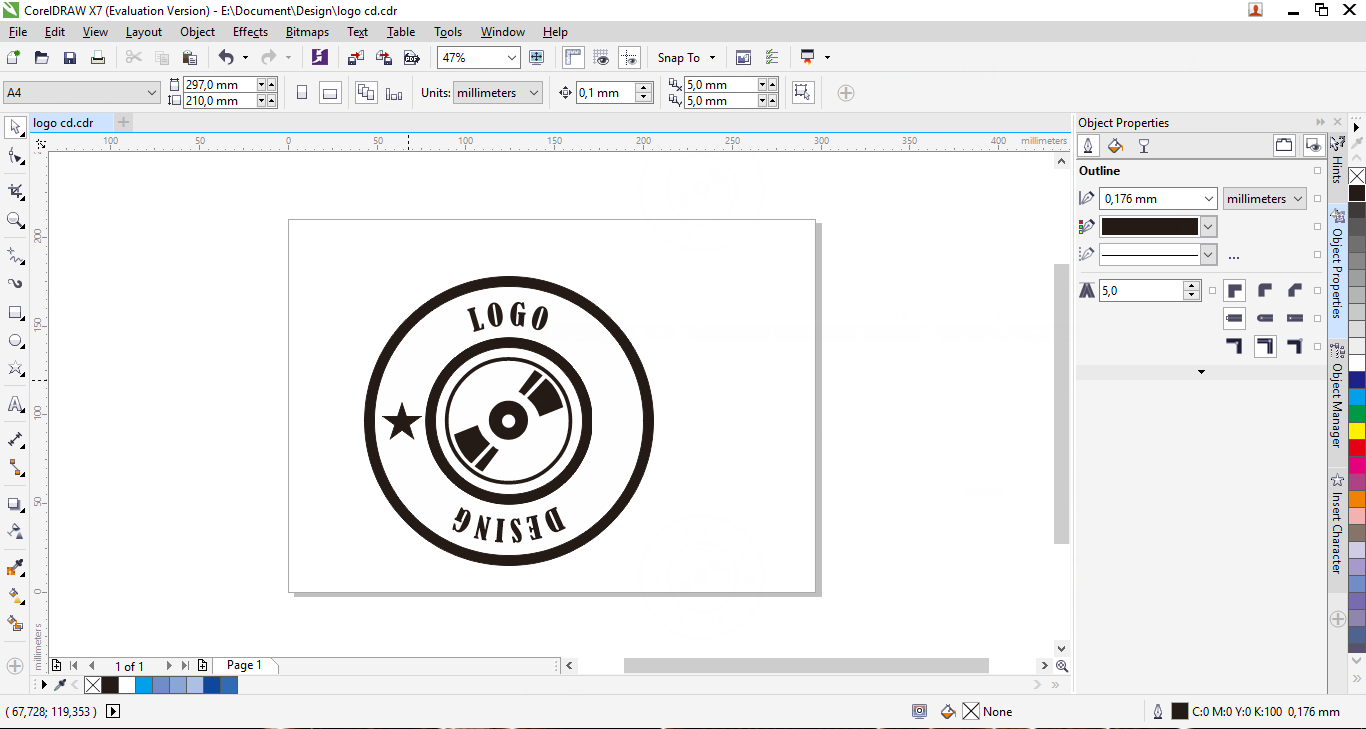Open the Bitmaps menu

[x=307, y=32]
